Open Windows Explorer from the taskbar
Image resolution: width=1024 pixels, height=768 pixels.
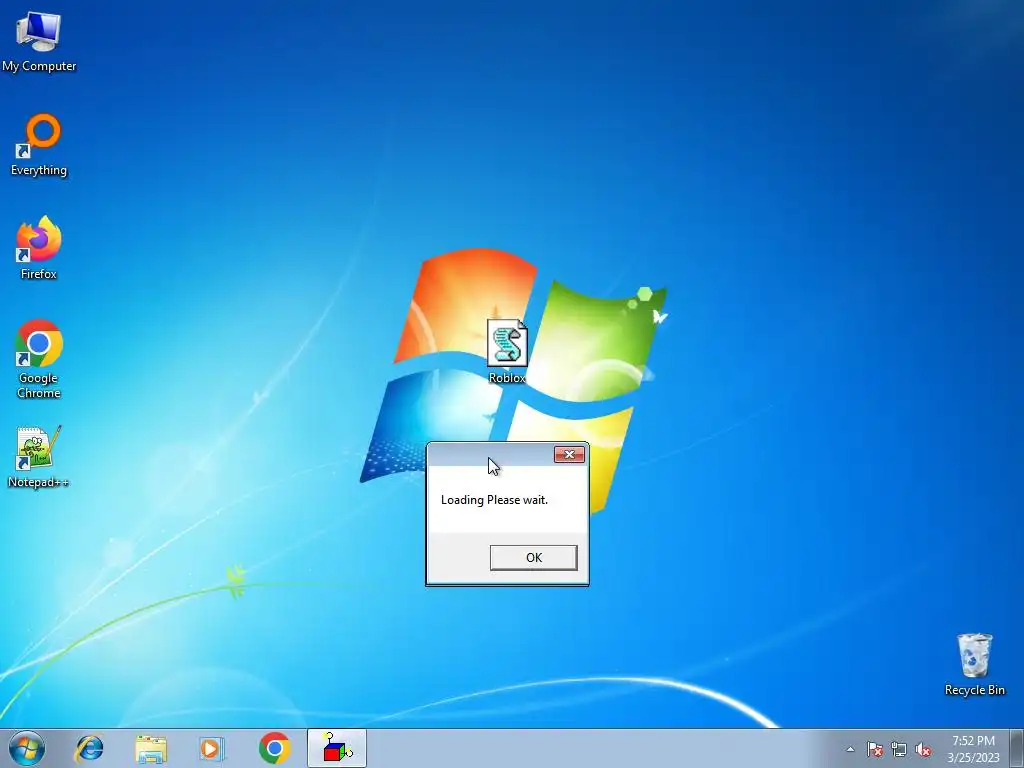coord(151,748)
